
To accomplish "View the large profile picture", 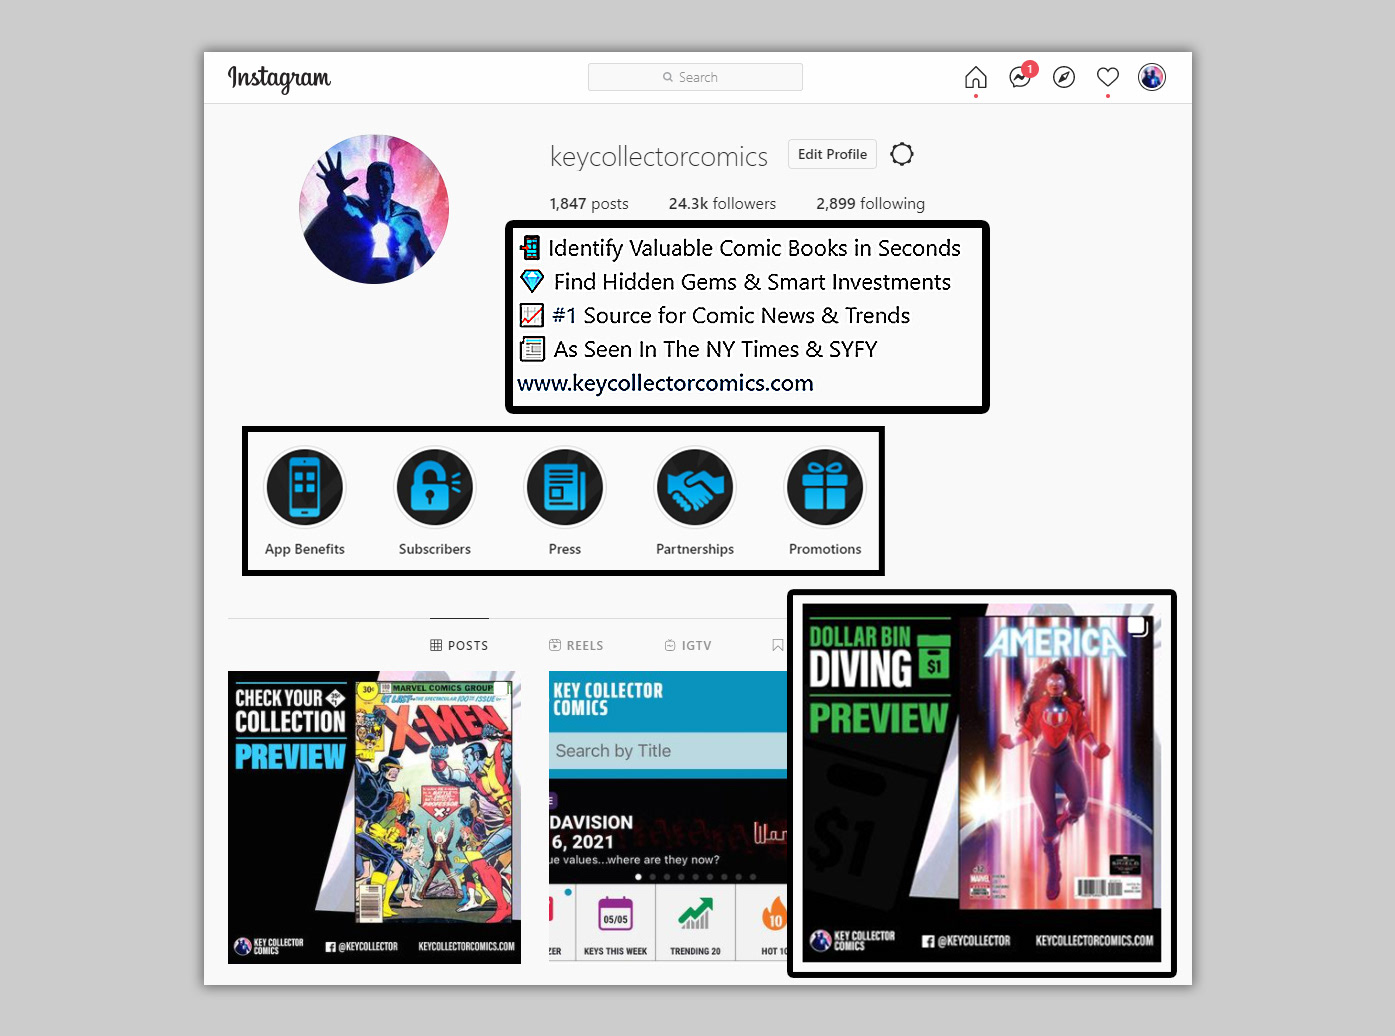I will pos(374,209).
